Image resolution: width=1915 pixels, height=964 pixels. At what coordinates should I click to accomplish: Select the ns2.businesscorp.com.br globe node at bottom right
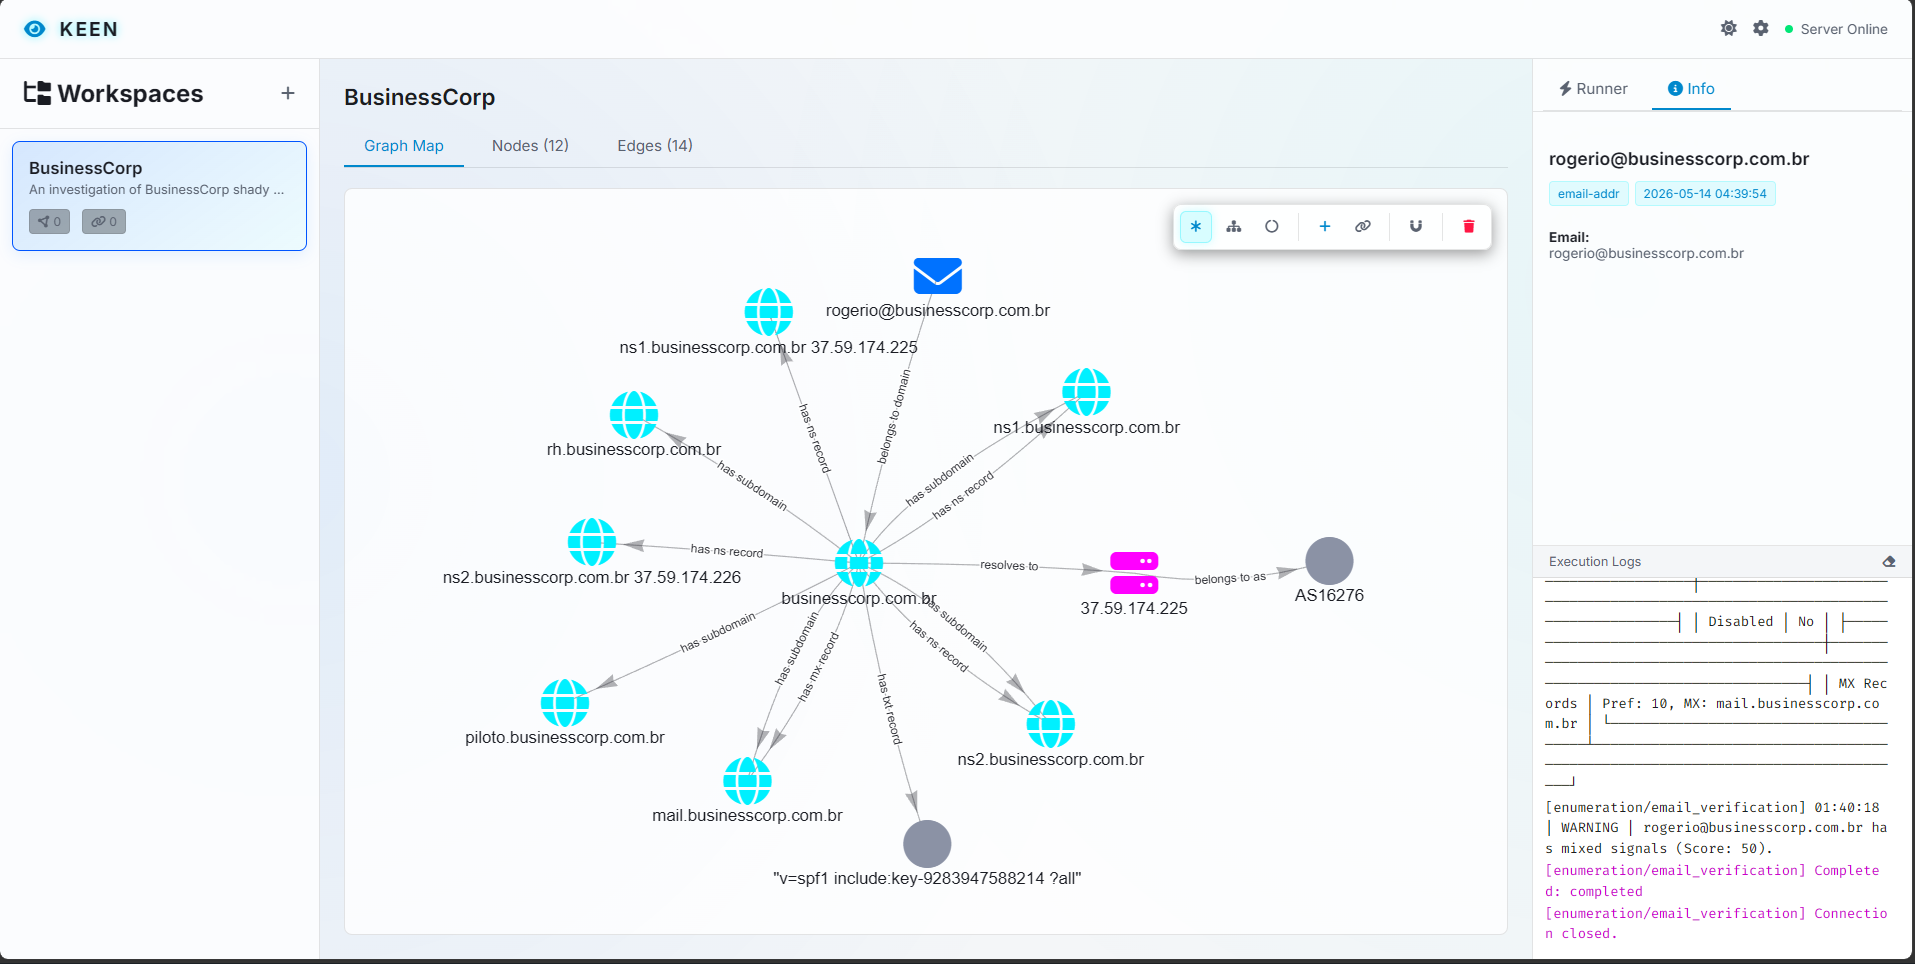[1051, 724]
